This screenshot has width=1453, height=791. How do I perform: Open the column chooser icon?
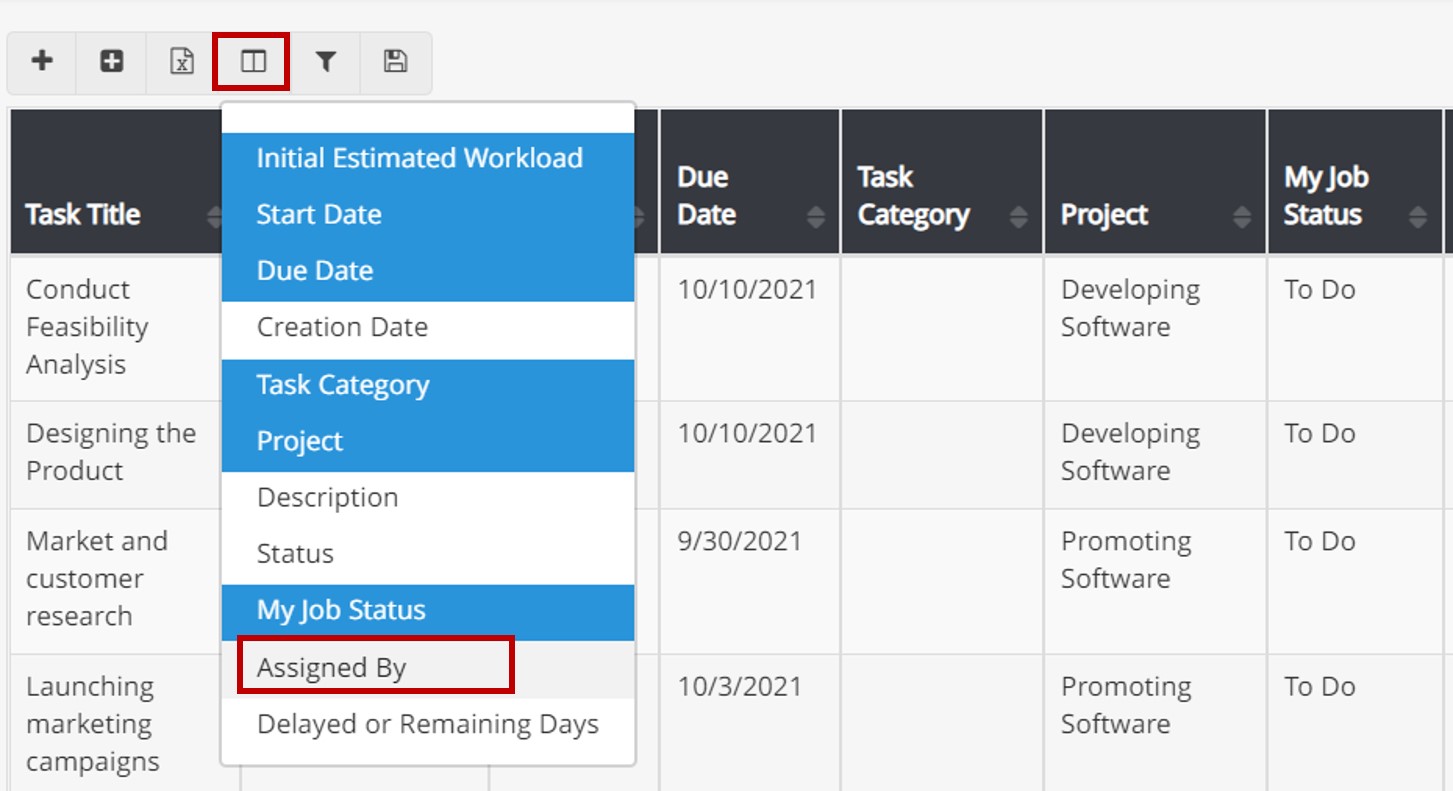(x=251, y=61)
